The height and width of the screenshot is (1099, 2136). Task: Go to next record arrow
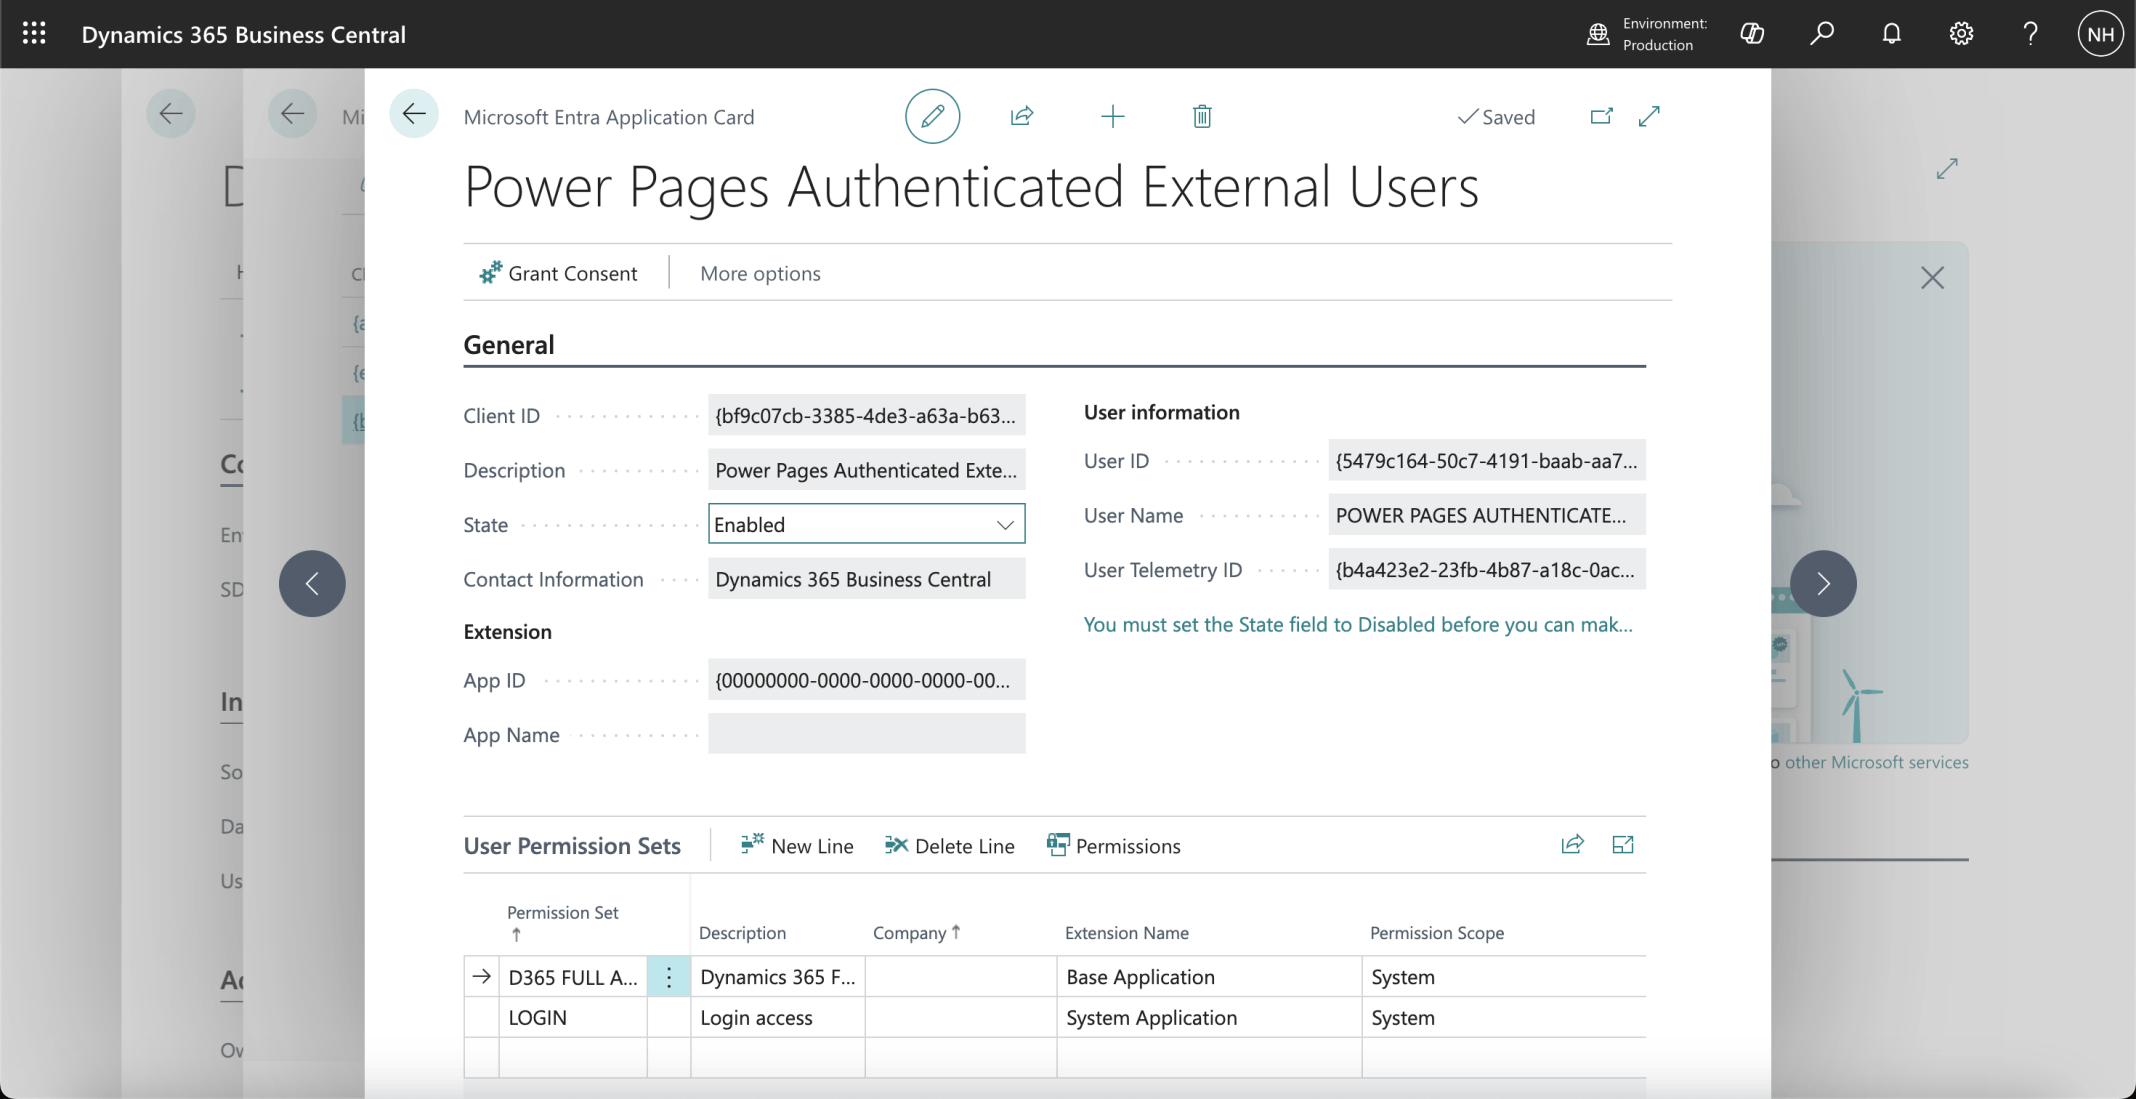(x=1822, y=583)
